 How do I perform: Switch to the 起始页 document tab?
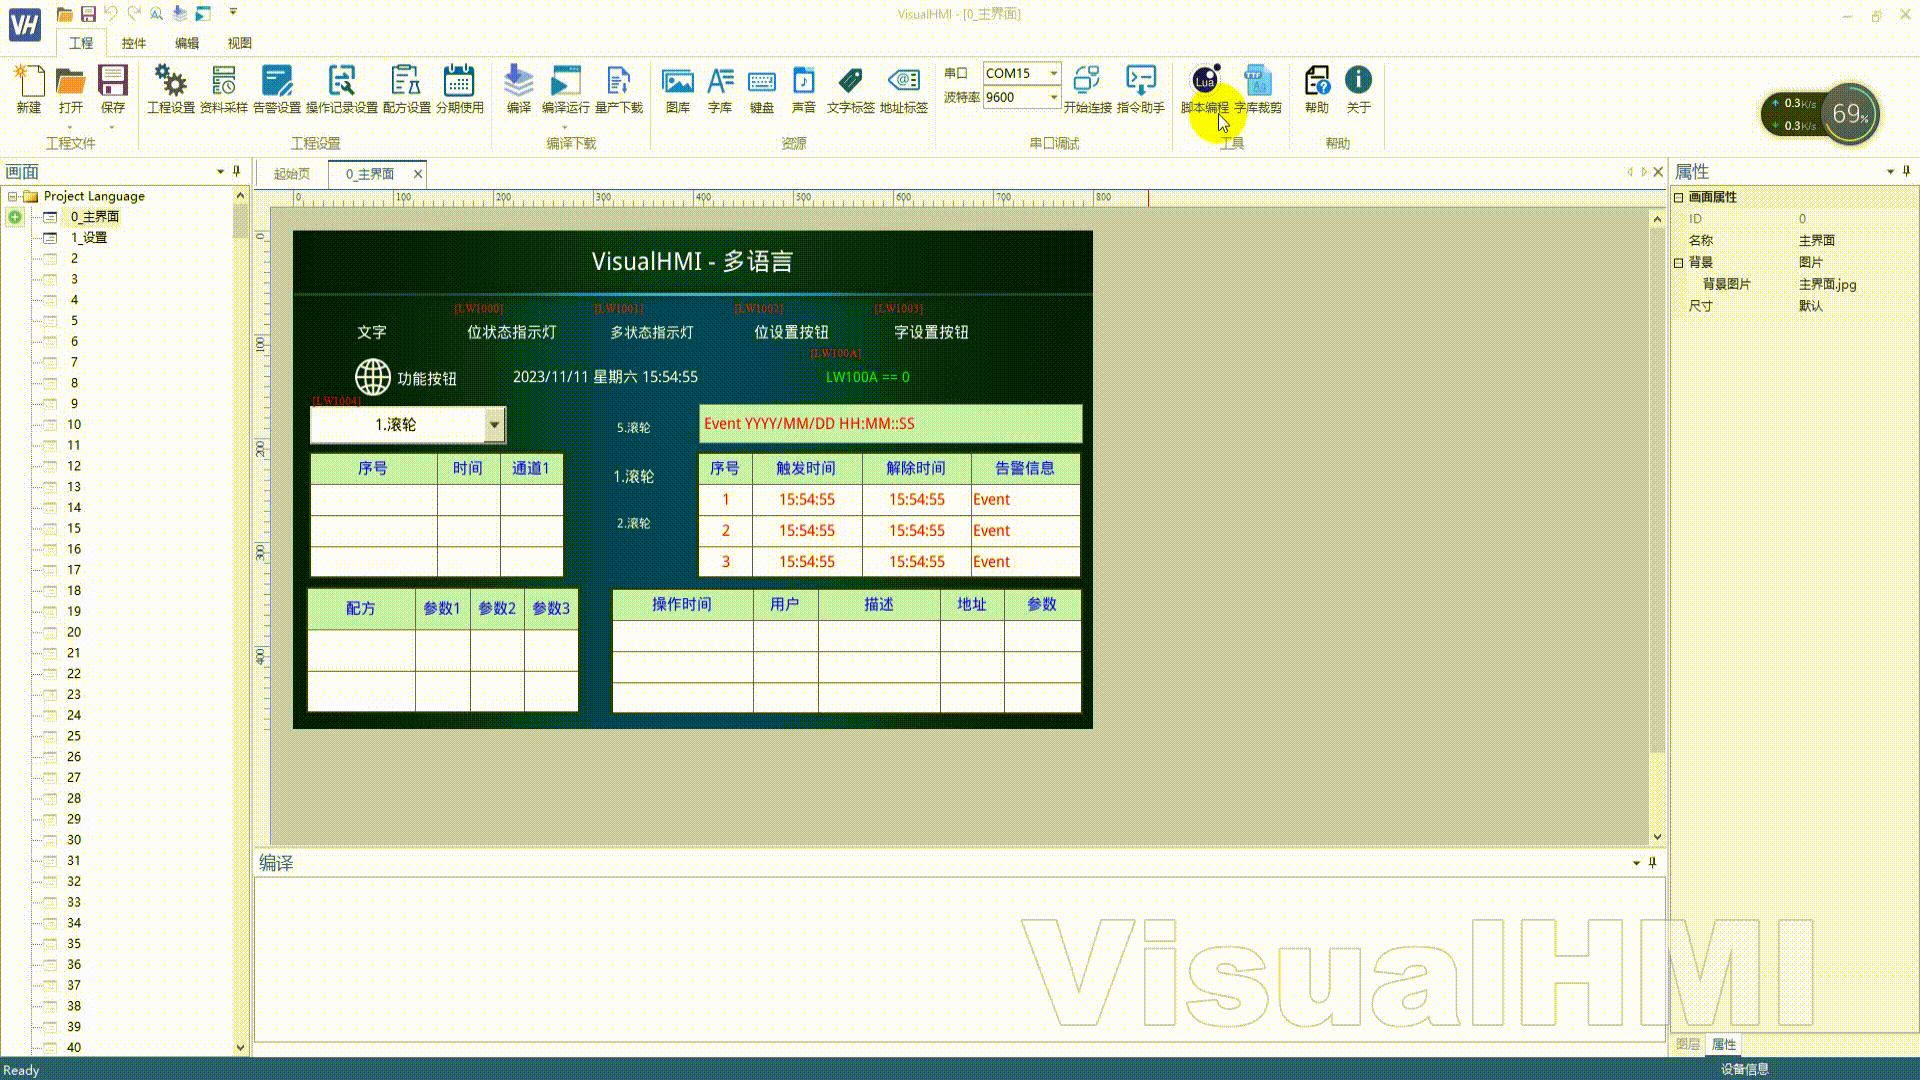click(x=292, y=174)
